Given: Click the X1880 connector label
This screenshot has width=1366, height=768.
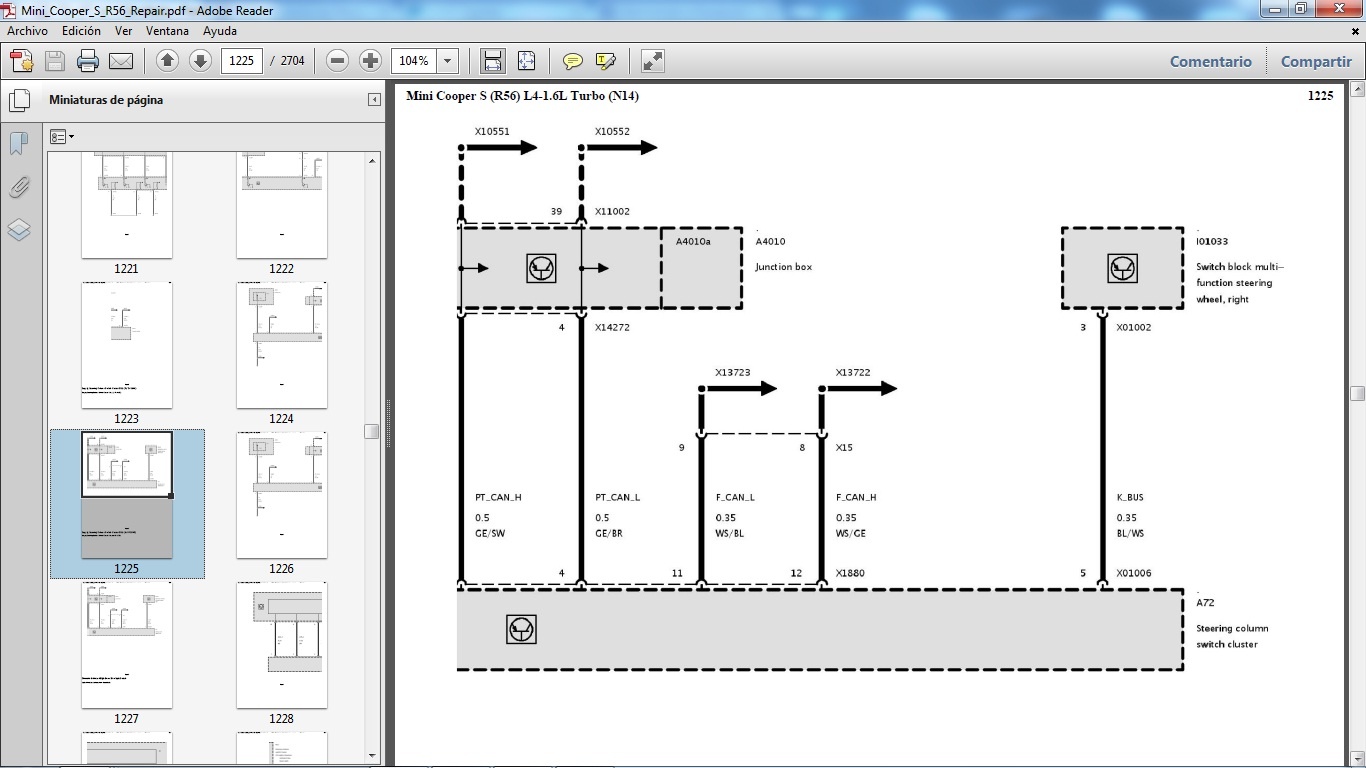Looking at the screenshot, I should coord(850,573).
